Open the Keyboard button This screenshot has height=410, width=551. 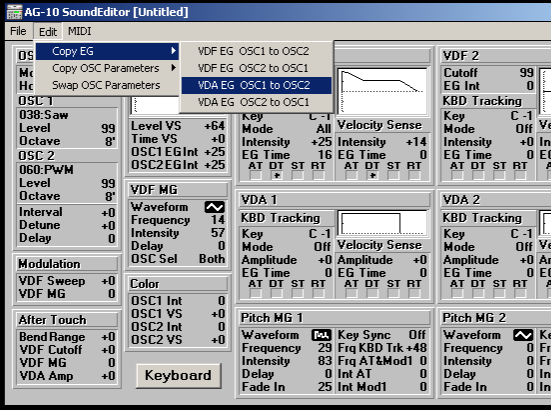[x=179, y=376]
